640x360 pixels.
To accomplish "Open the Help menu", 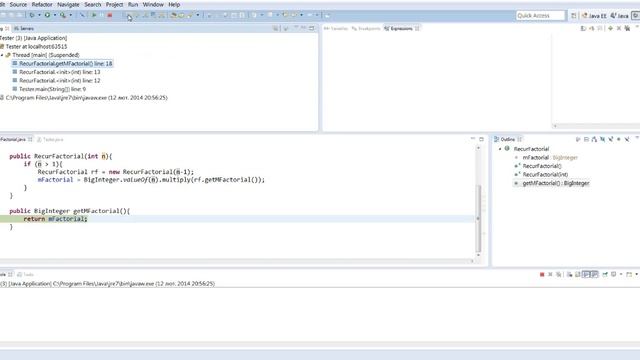I will click(174, 4).
